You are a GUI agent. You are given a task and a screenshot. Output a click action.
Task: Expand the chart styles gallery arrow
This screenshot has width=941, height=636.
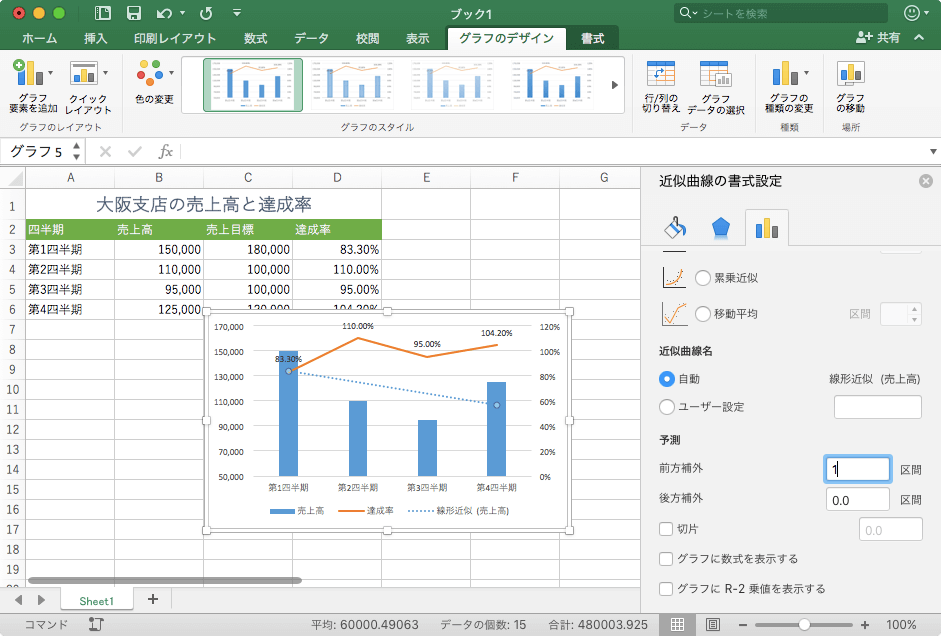pyautogui.click(x=615, y=85)
